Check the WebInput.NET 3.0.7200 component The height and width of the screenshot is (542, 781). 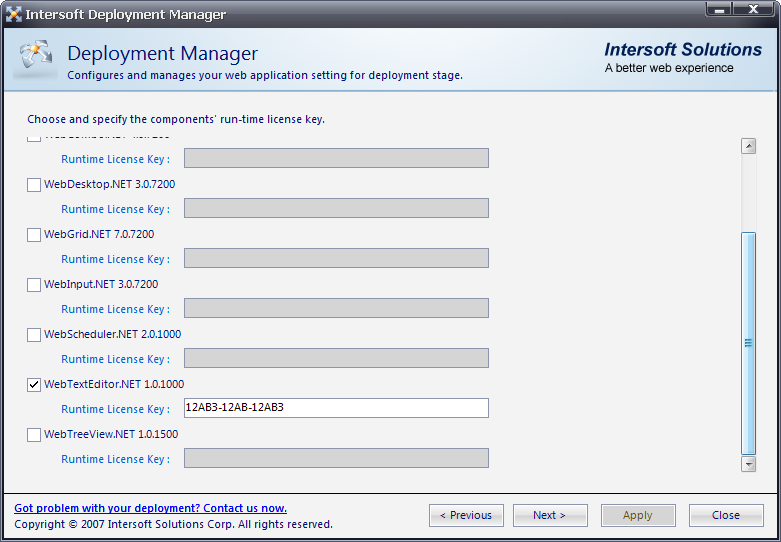coord(34,285)
